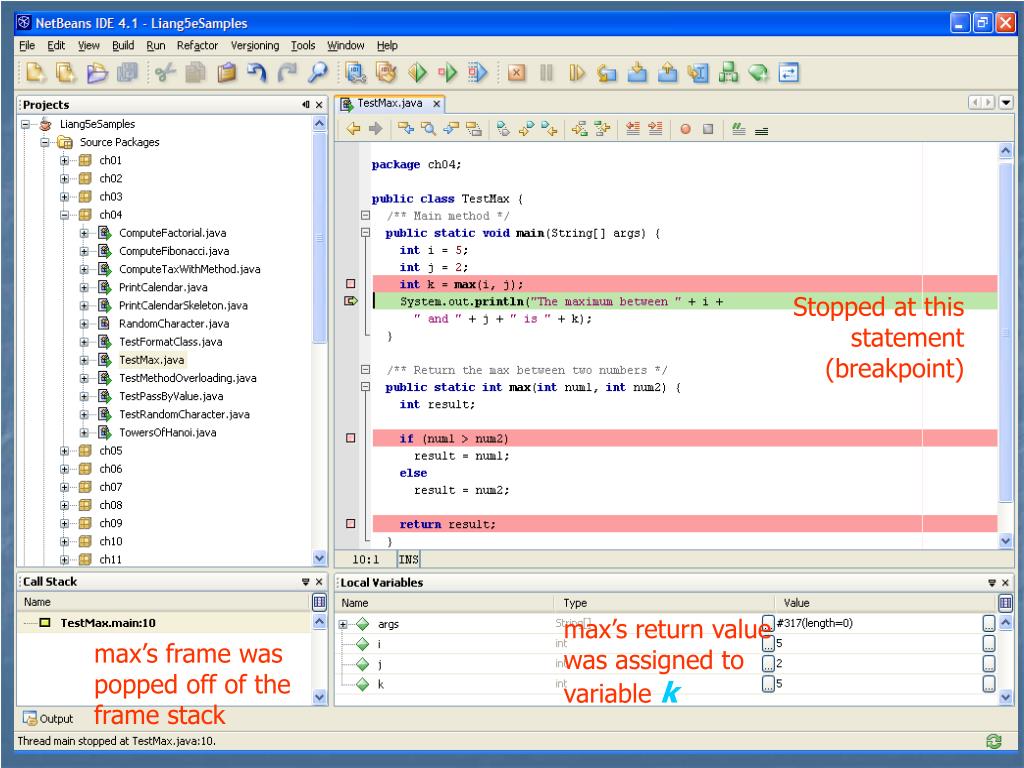The height and width of the screenshot is (768, 1024).
Task: Expand the ComputeFactorial.java file node
Action: click(84, 232)
